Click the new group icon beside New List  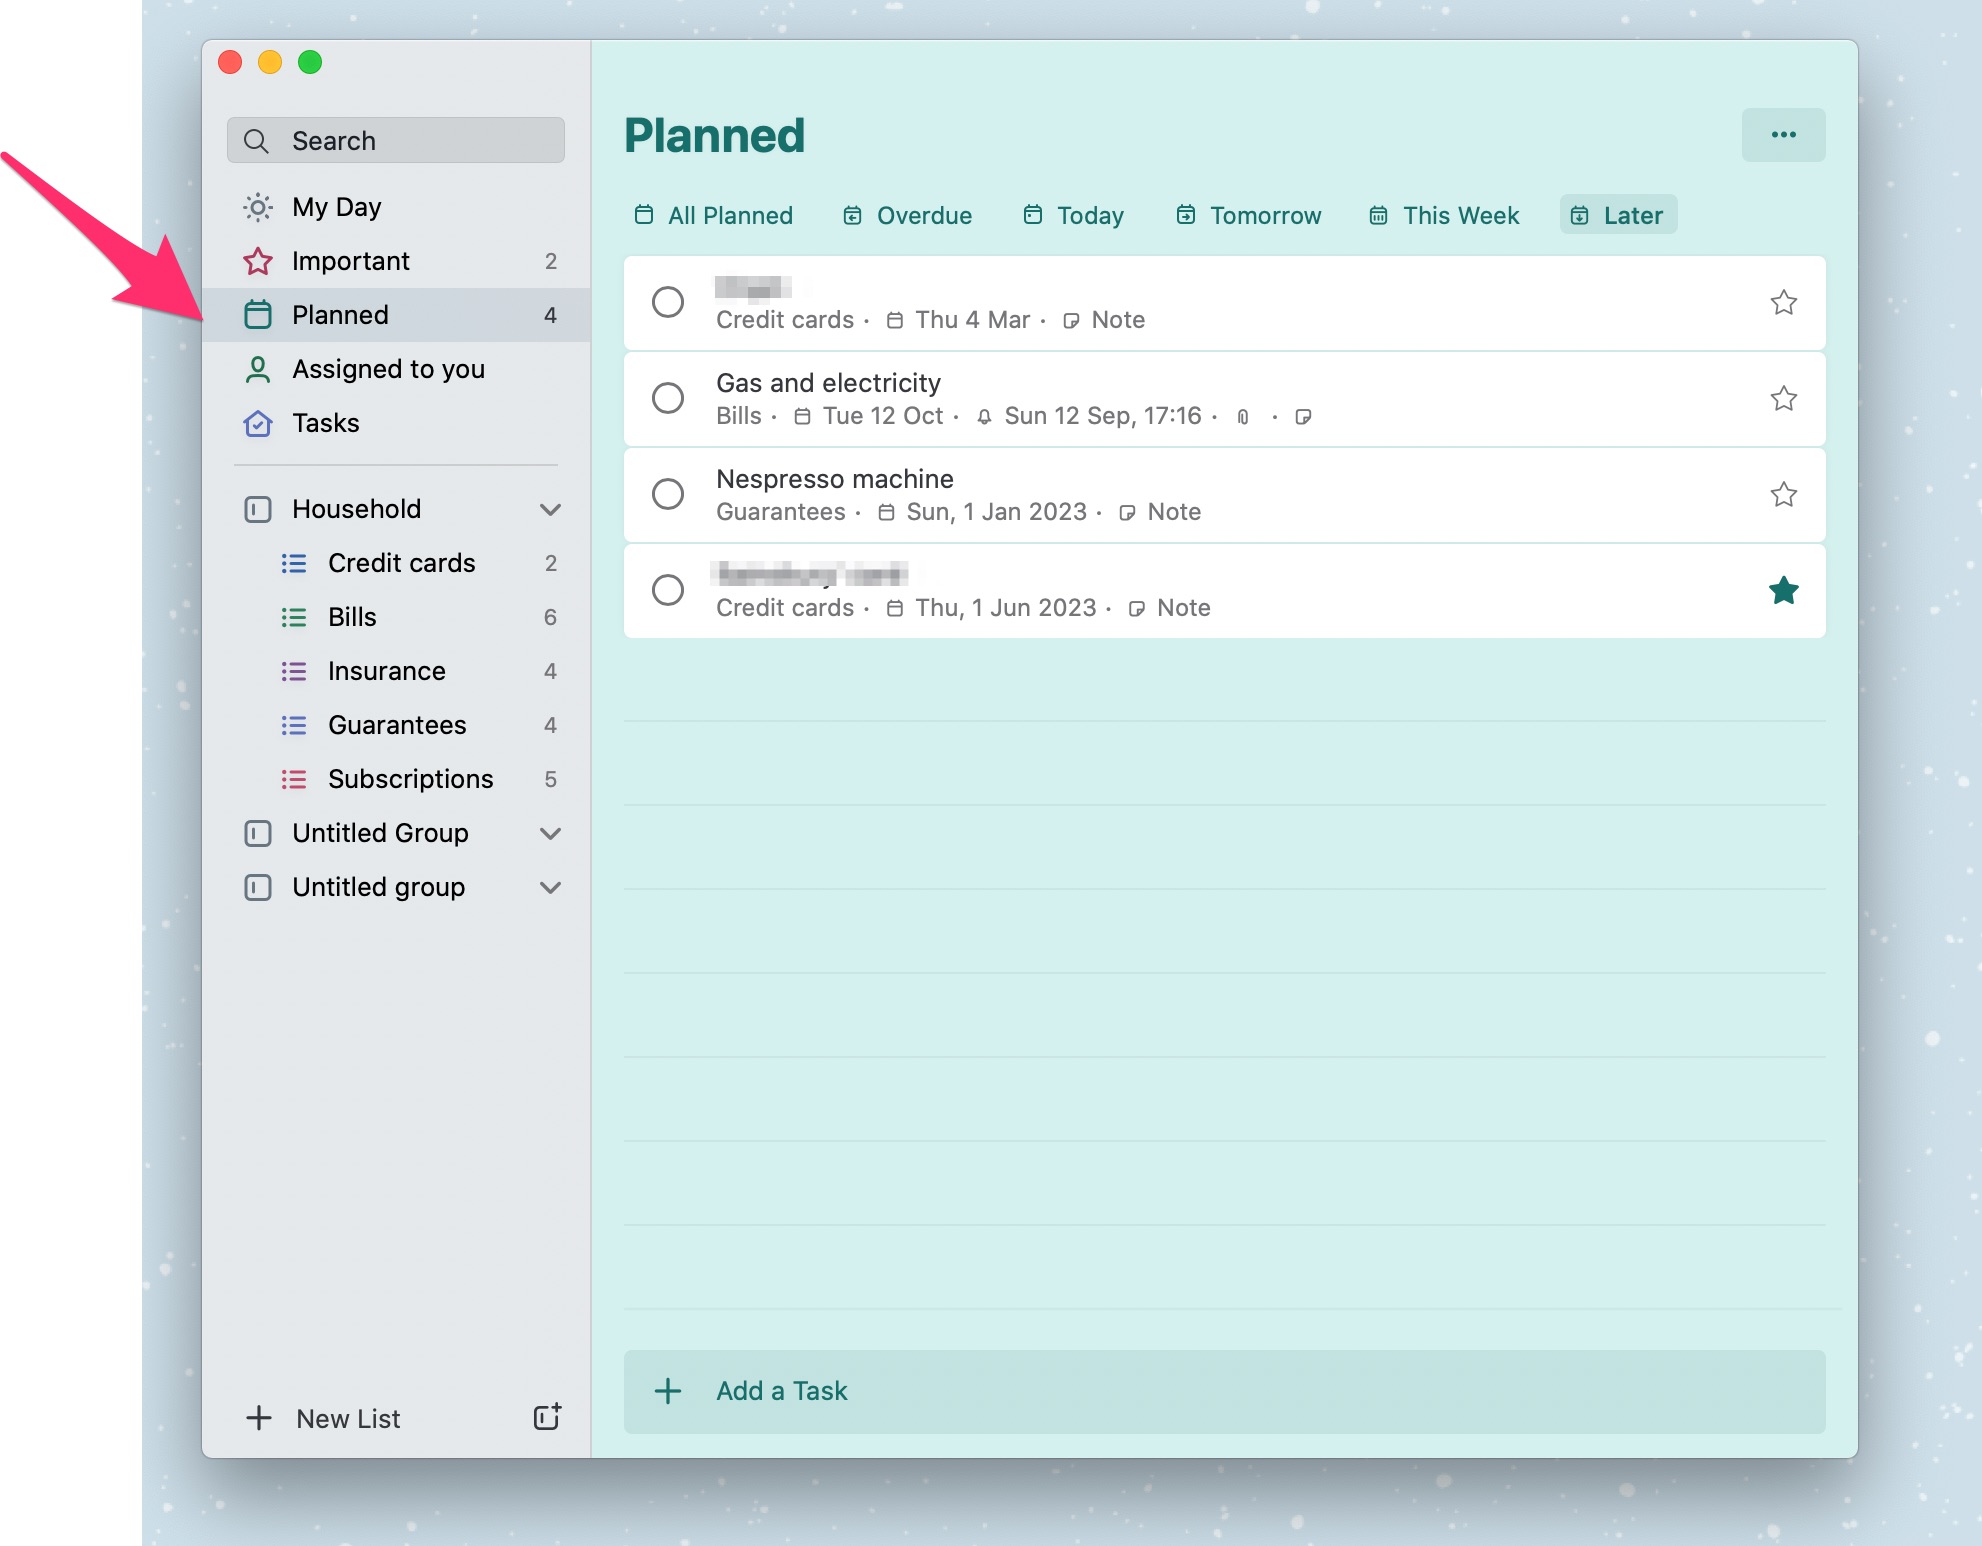[x=547, y=1417]
